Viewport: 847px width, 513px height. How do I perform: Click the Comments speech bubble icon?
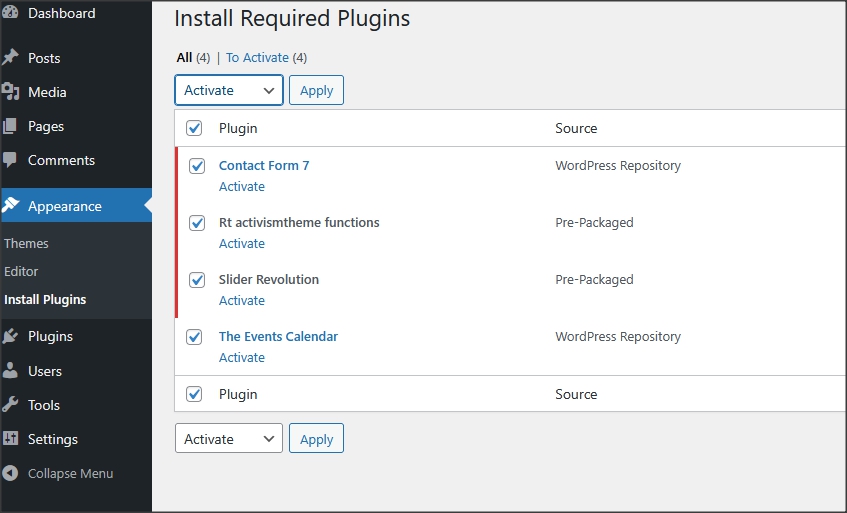[11, 160]
